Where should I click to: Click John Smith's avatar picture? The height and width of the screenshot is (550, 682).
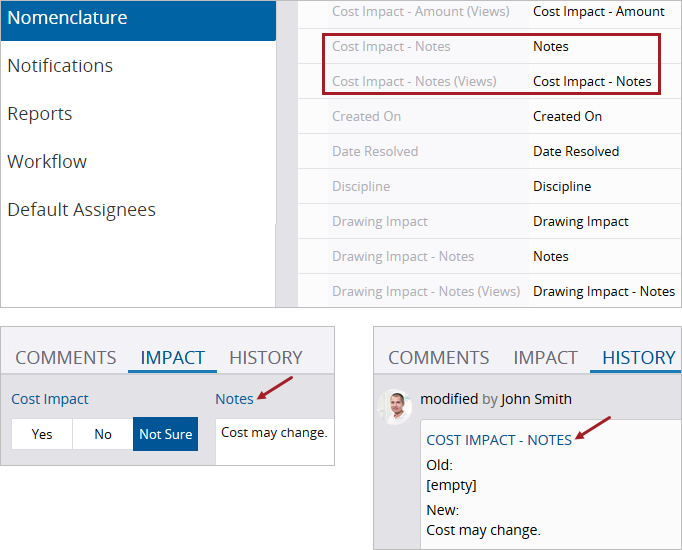(396, 405)
